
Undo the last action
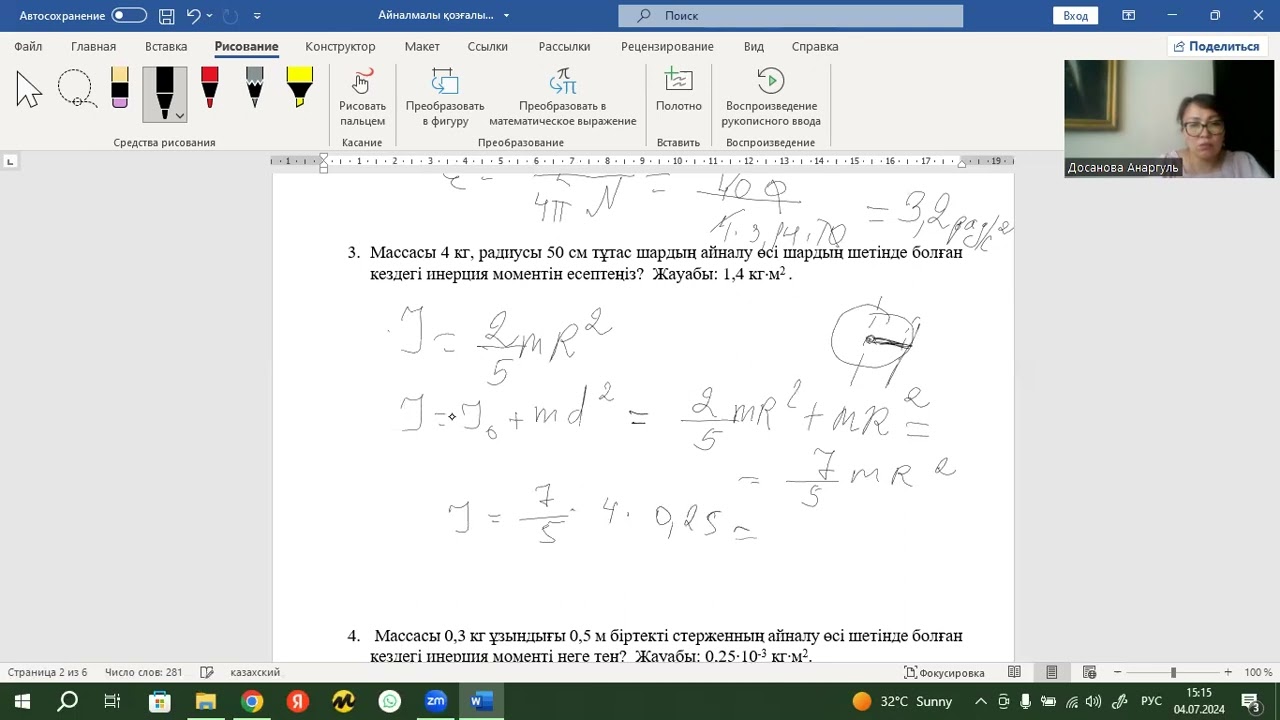coord(194,16)
